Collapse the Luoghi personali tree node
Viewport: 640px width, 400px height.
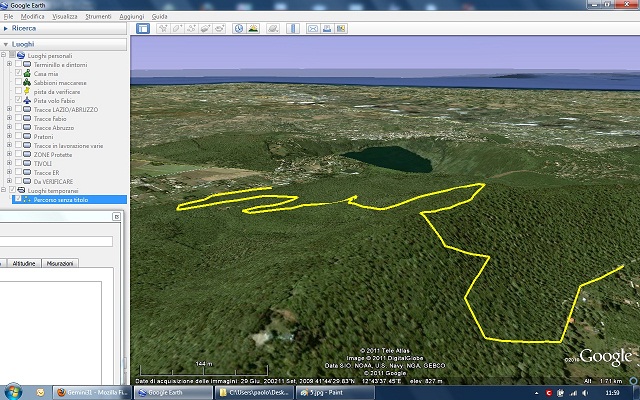3,55
